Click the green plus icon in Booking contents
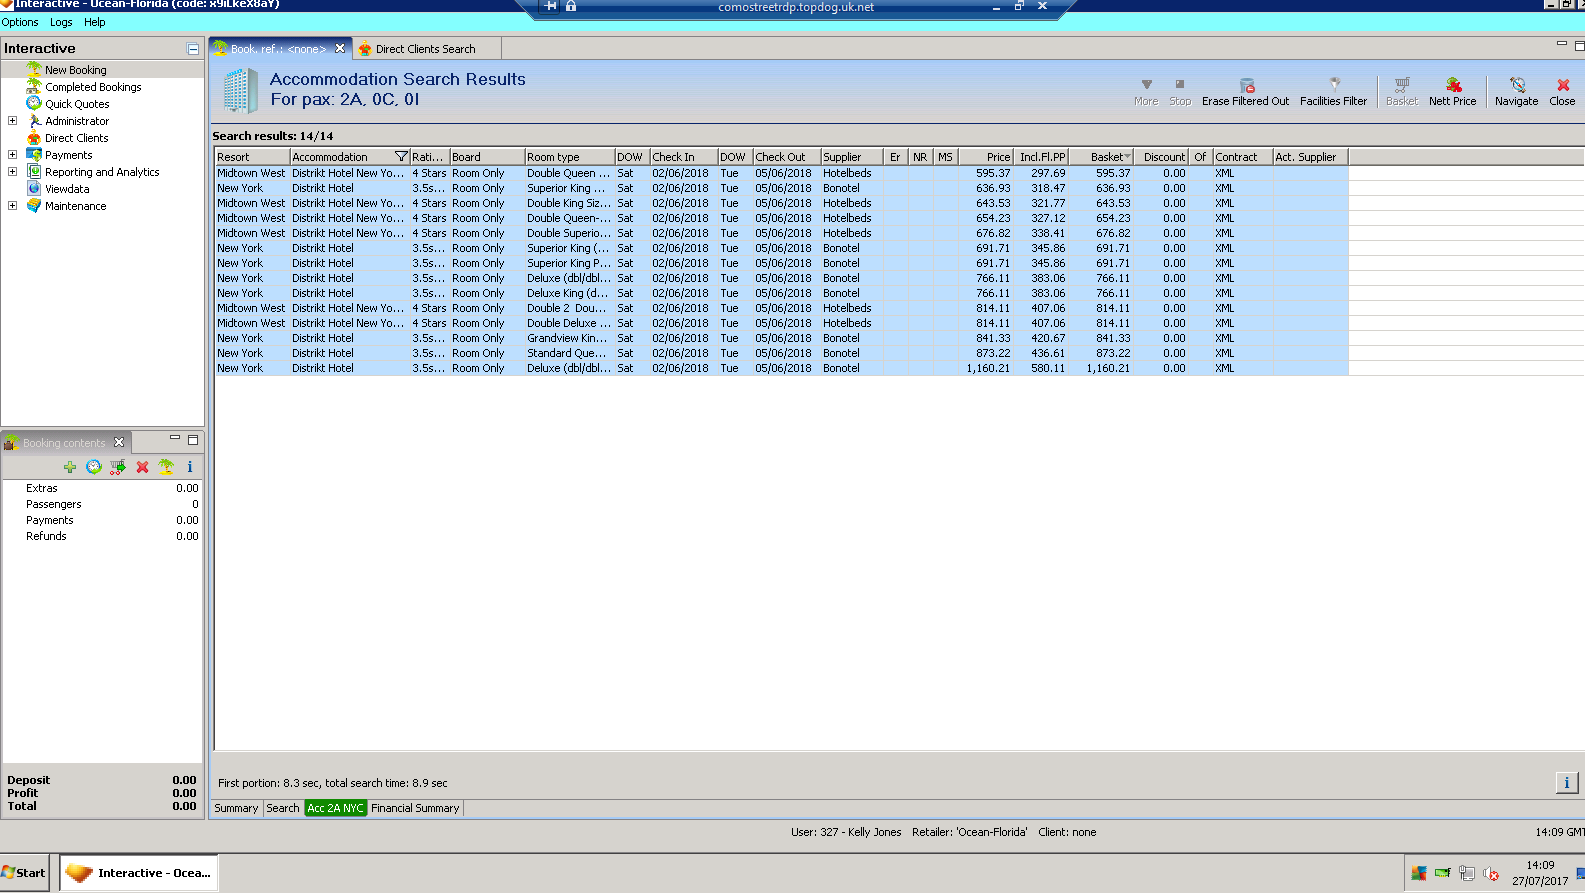This screenshot has width=1585, height=893. pyautogui.click(x=70, y=467)
